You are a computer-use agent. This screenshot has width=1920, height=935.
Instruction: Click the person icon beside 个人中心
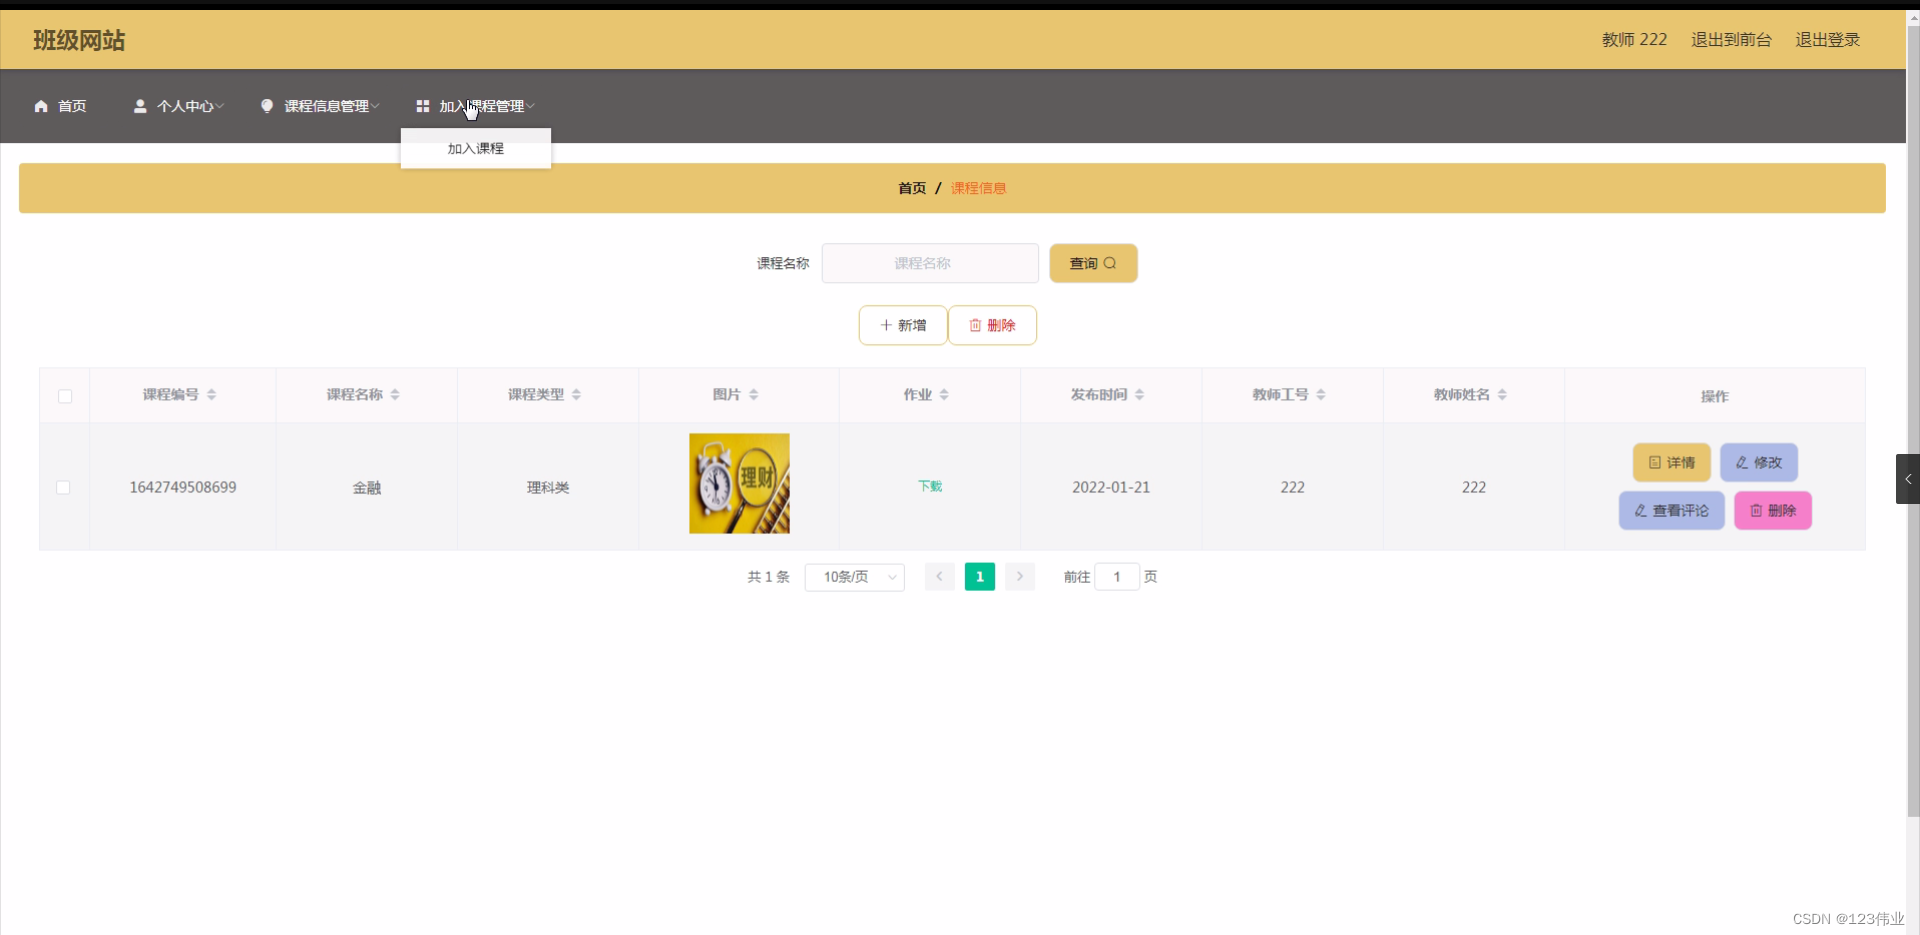(140, 106)
